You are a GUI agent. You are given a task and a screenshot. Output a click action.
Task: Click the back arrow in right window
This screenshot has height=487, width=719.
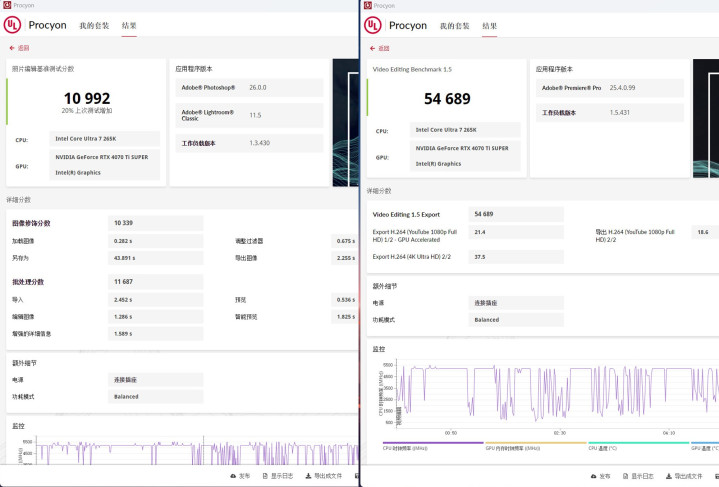point(372,48)
